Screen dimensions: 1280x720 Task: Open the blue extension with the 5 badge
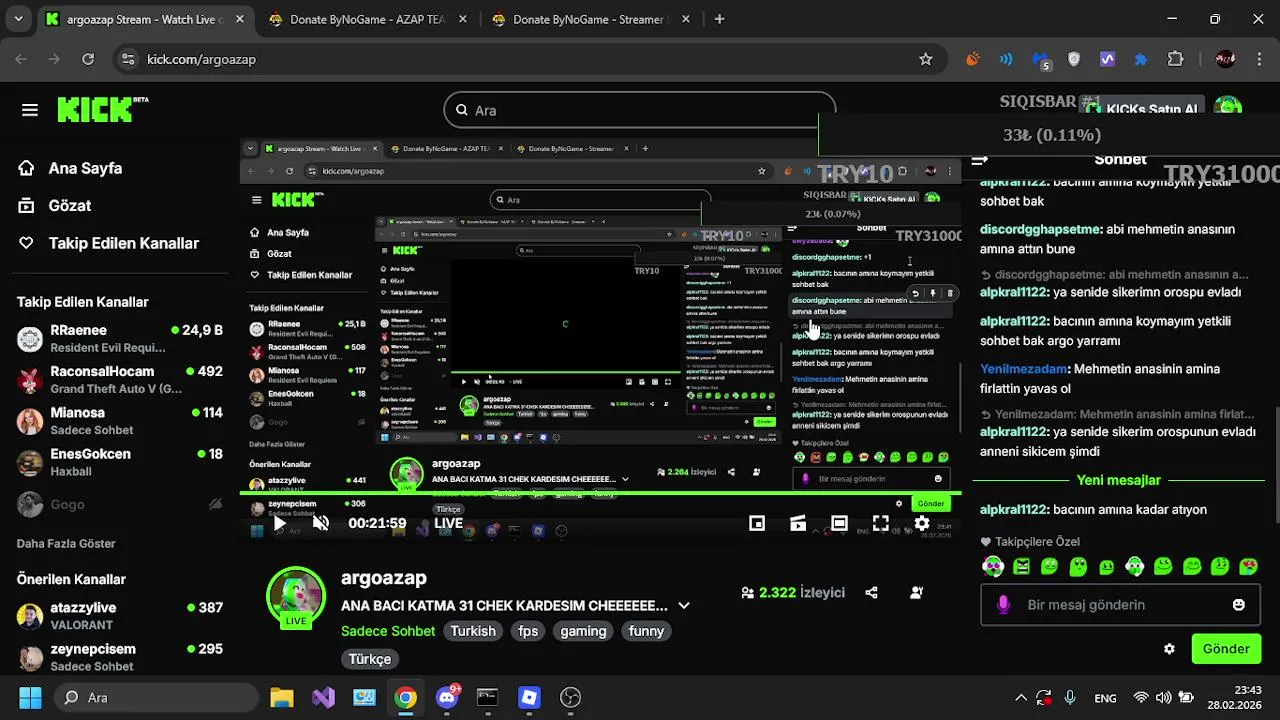click(1041, 60)
